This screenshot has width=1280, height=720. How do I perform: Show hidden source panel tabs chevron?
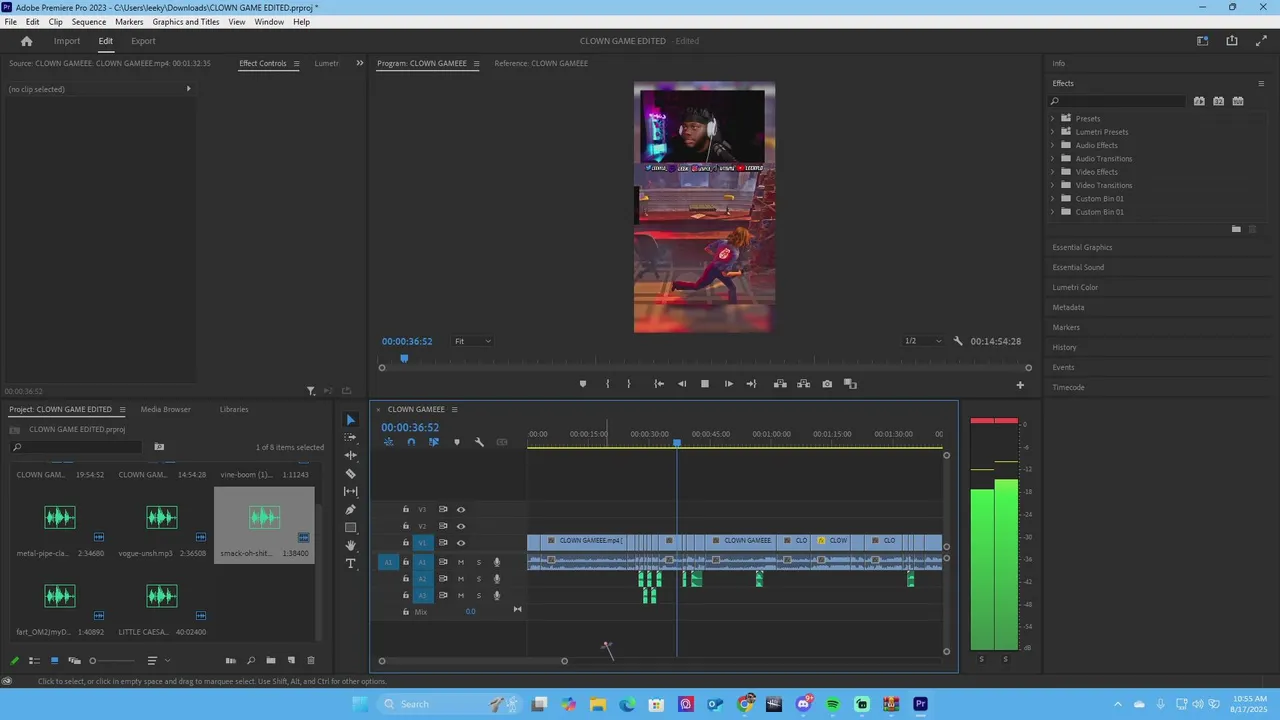point(360,63)
